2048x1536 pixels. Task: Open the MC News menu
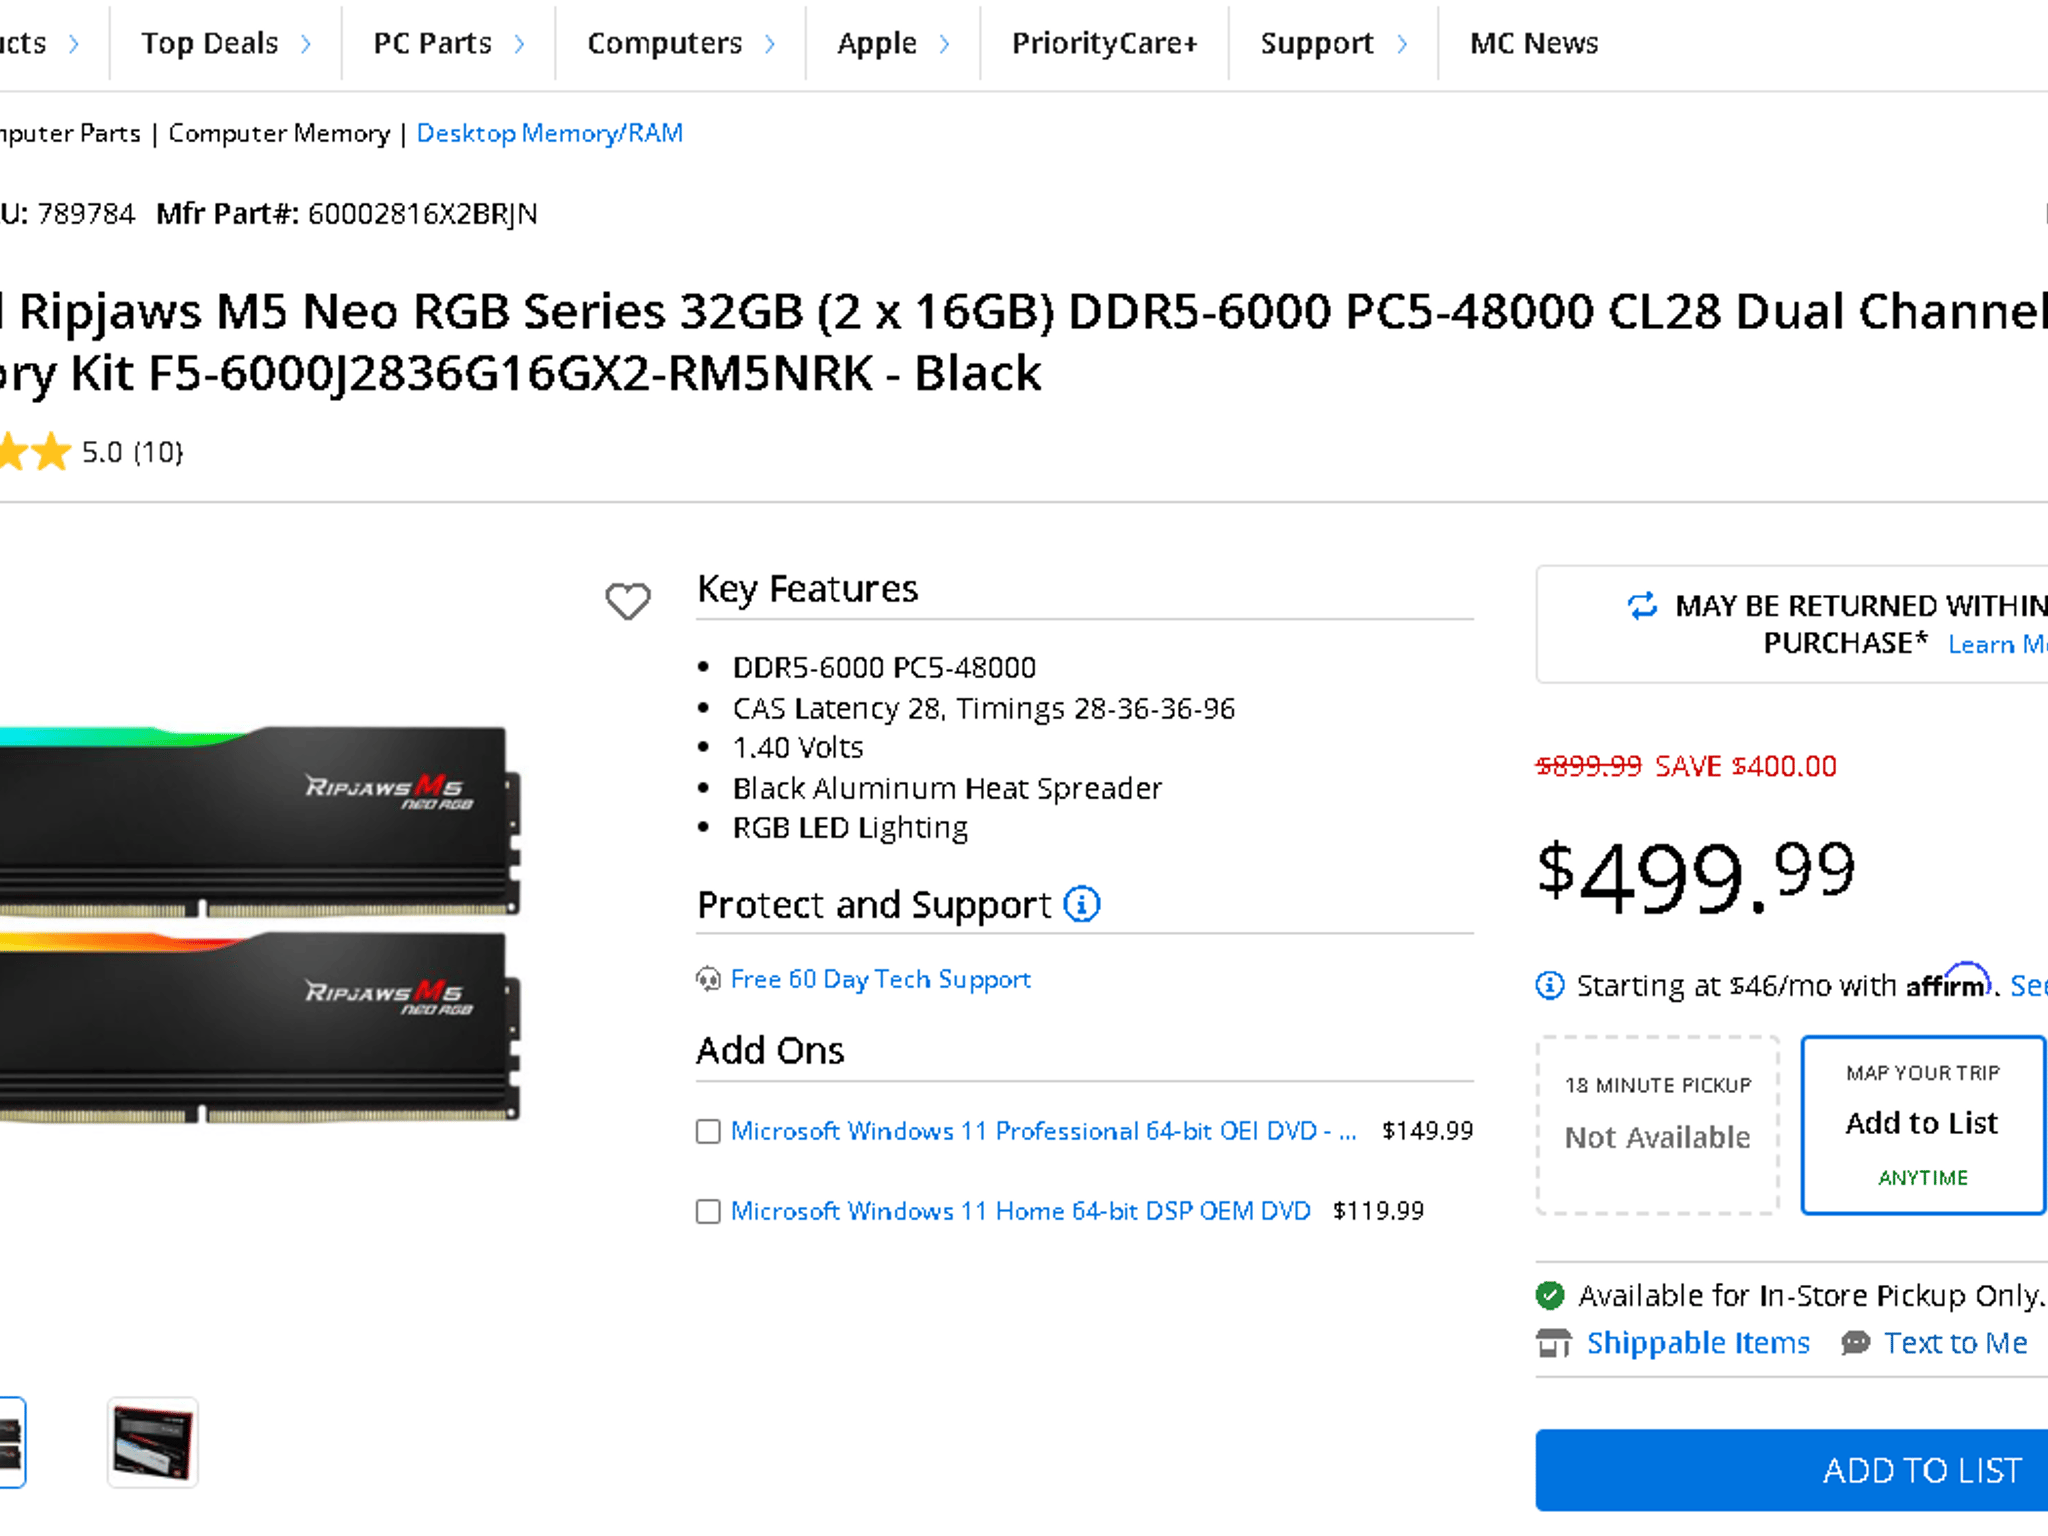click(1533, 43)
